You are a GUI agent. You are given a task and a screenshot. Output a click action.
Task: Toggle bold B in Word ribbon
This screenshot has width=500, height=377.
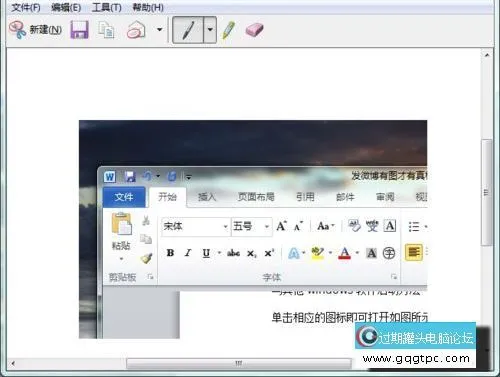click(170, 253)
